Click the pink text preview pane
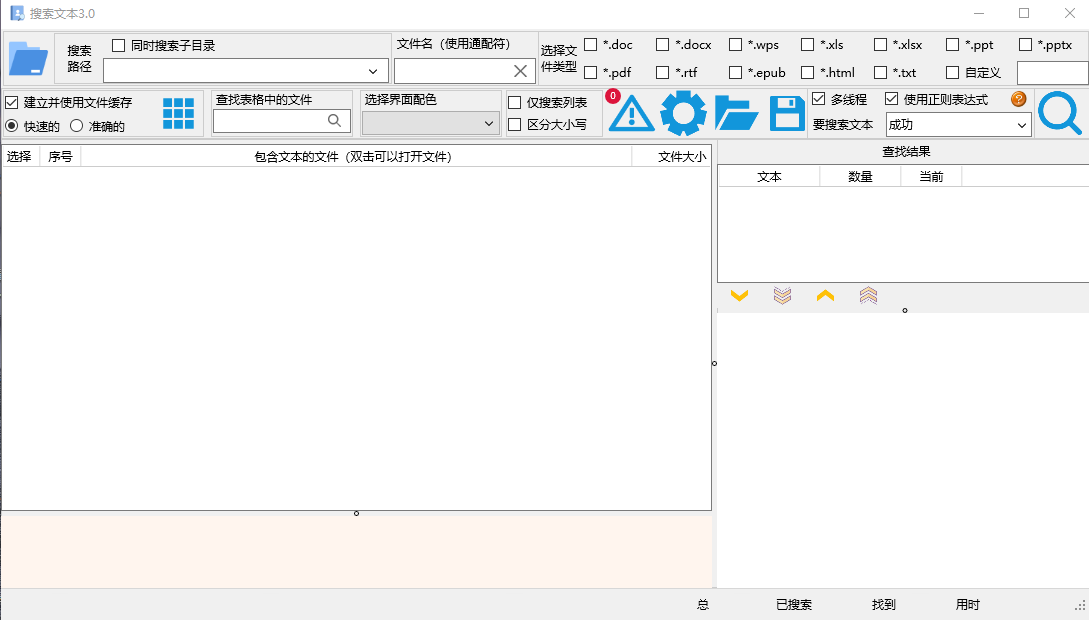1089x620 pixels. point(356,552)
